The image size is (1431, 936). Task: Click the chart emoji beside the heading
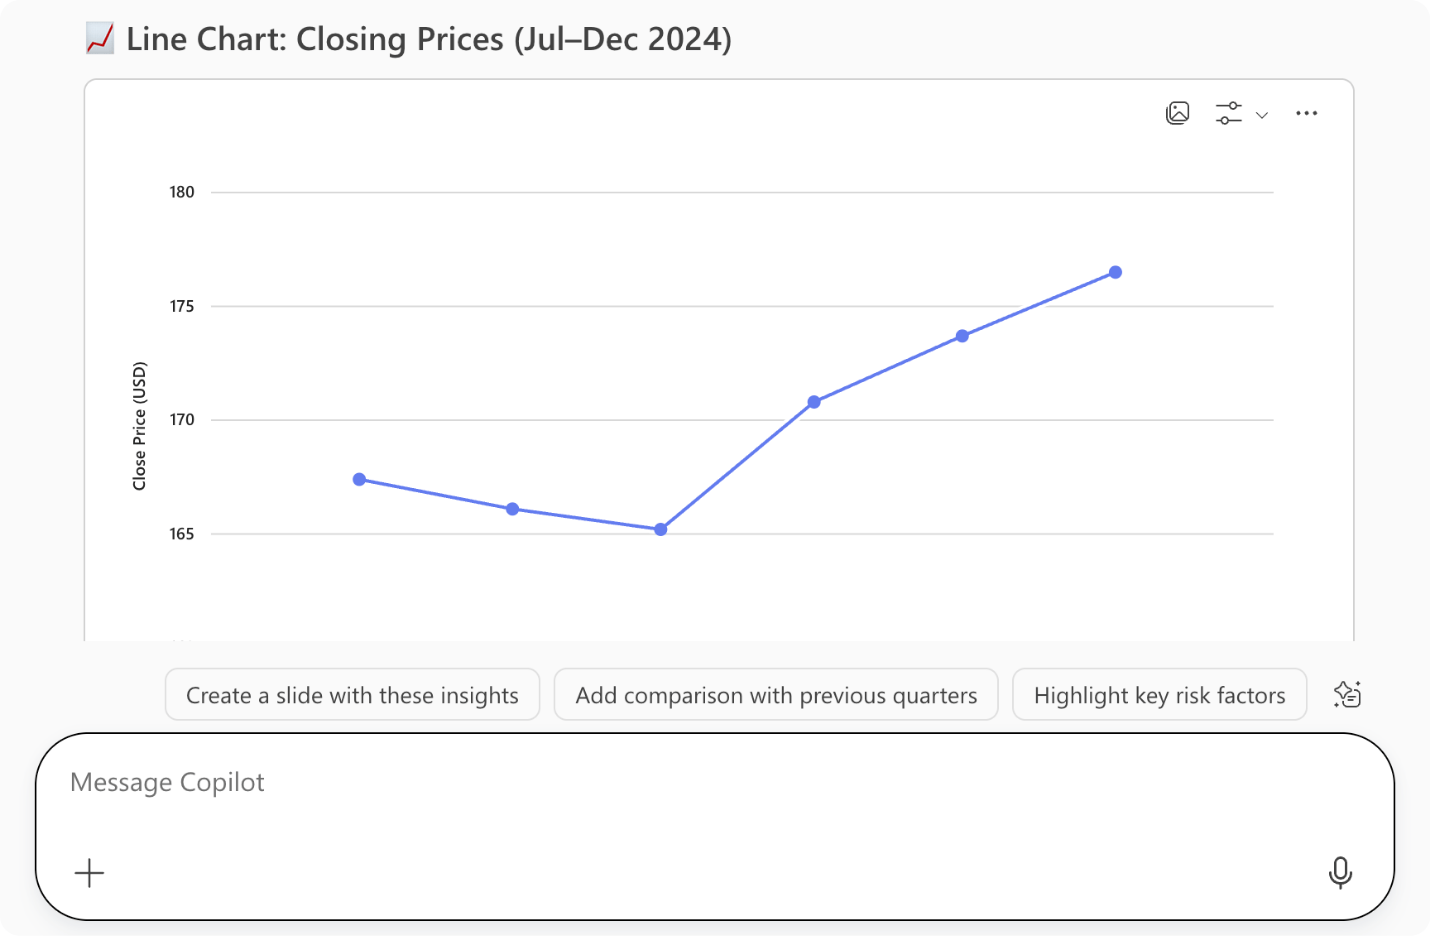(100, 39)
